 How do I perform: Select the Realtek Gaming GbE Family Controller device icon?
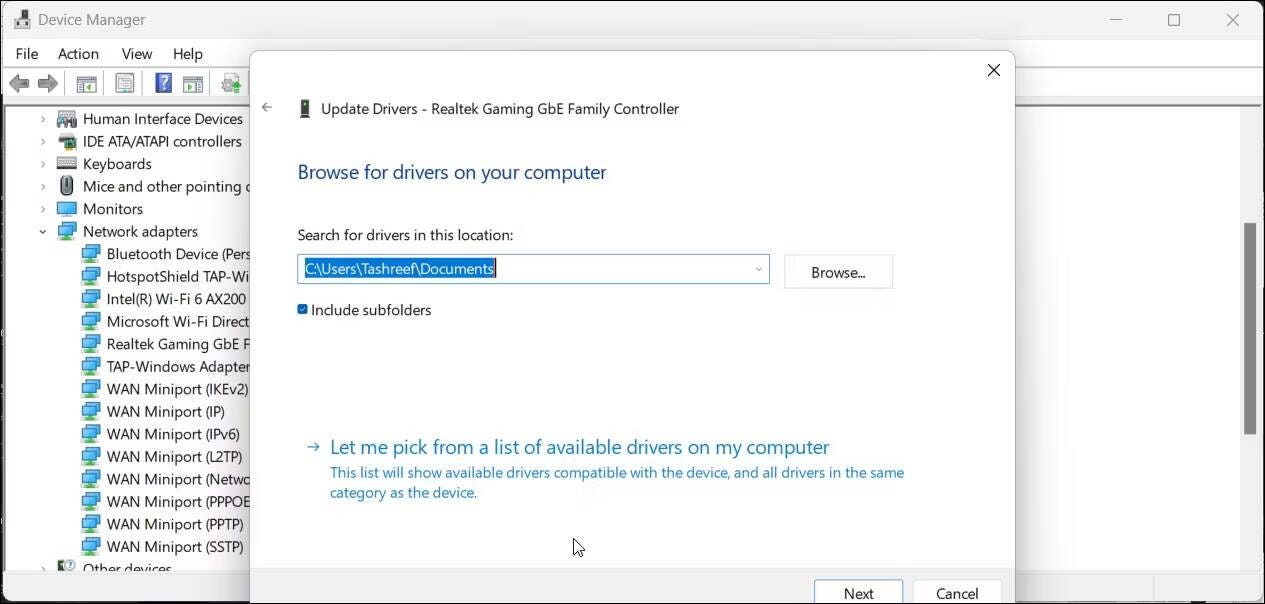pyautogui.click(x=93, y=343)
